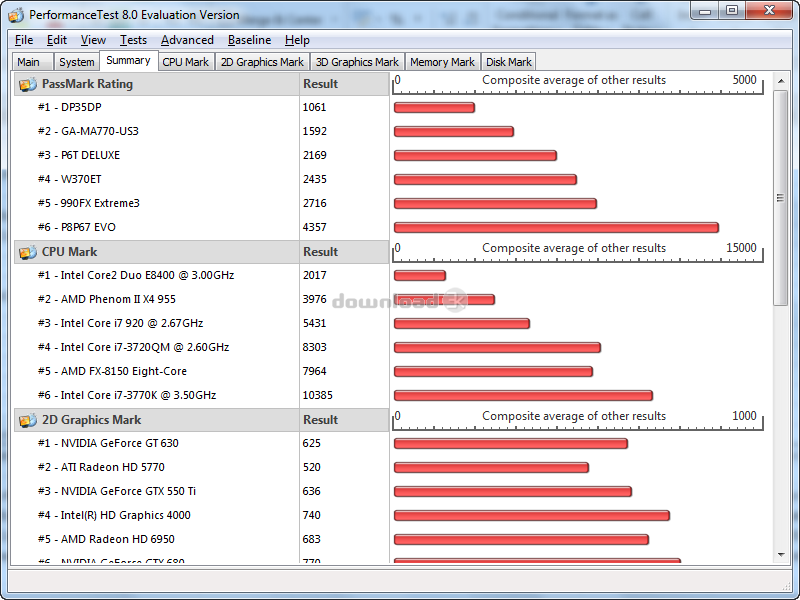Image resolution: width=800 pixels, height=600 pixels.
Task: Go to the 2D Graphics Mark tab
Action: click(x=262, y=62)
